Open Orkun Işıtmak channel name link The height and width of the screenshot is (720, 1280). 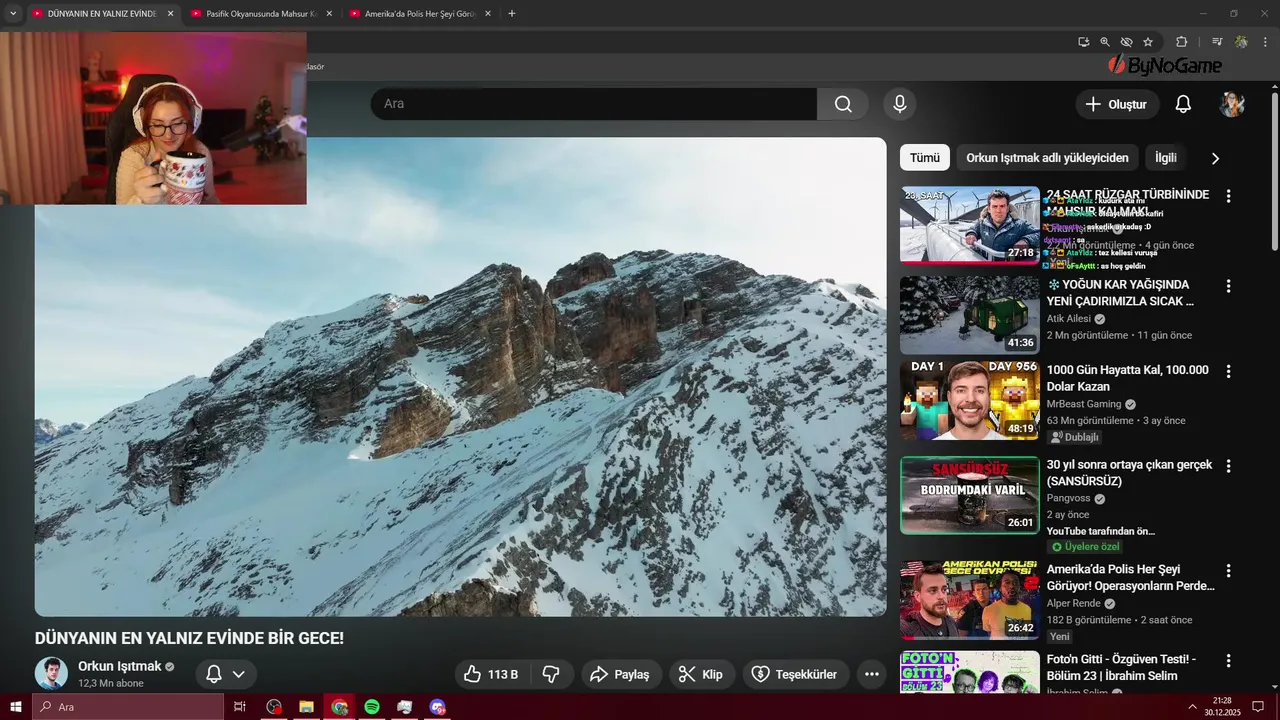(x=120, y=666)
